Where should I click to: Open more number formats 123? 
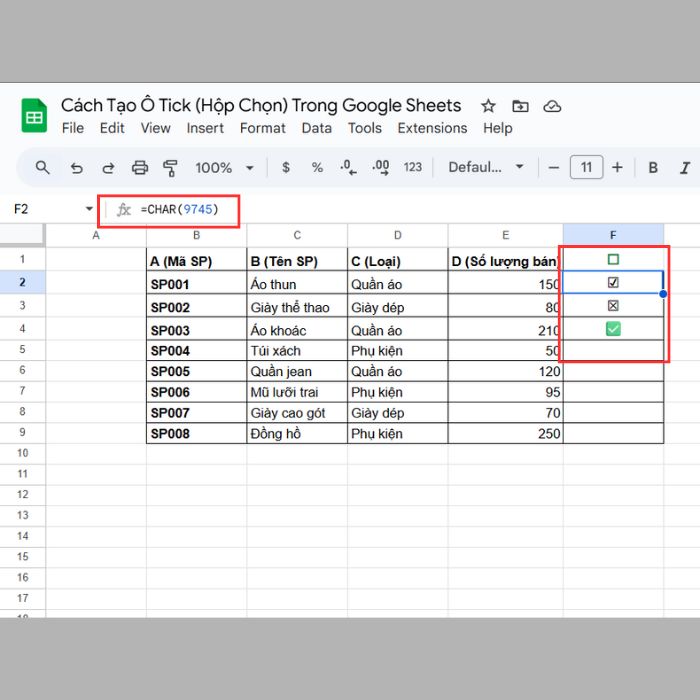412,167
